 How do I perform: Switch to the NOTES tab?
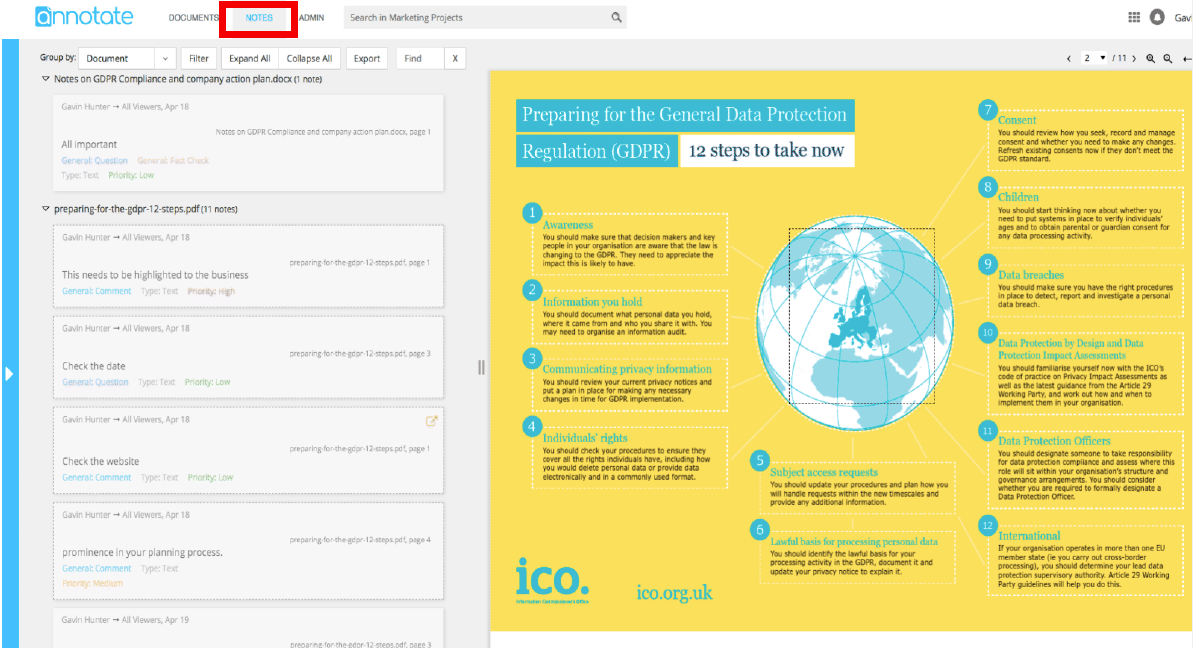(x=259, y=17)
